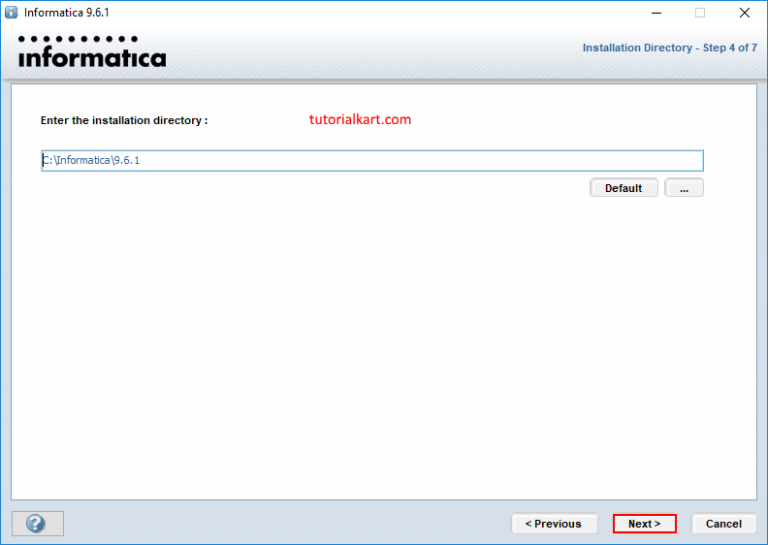Browse for a folder with the ellipsis button
Image resolution: width=768 pixels, height=545 pixels.
pos(684,188)
